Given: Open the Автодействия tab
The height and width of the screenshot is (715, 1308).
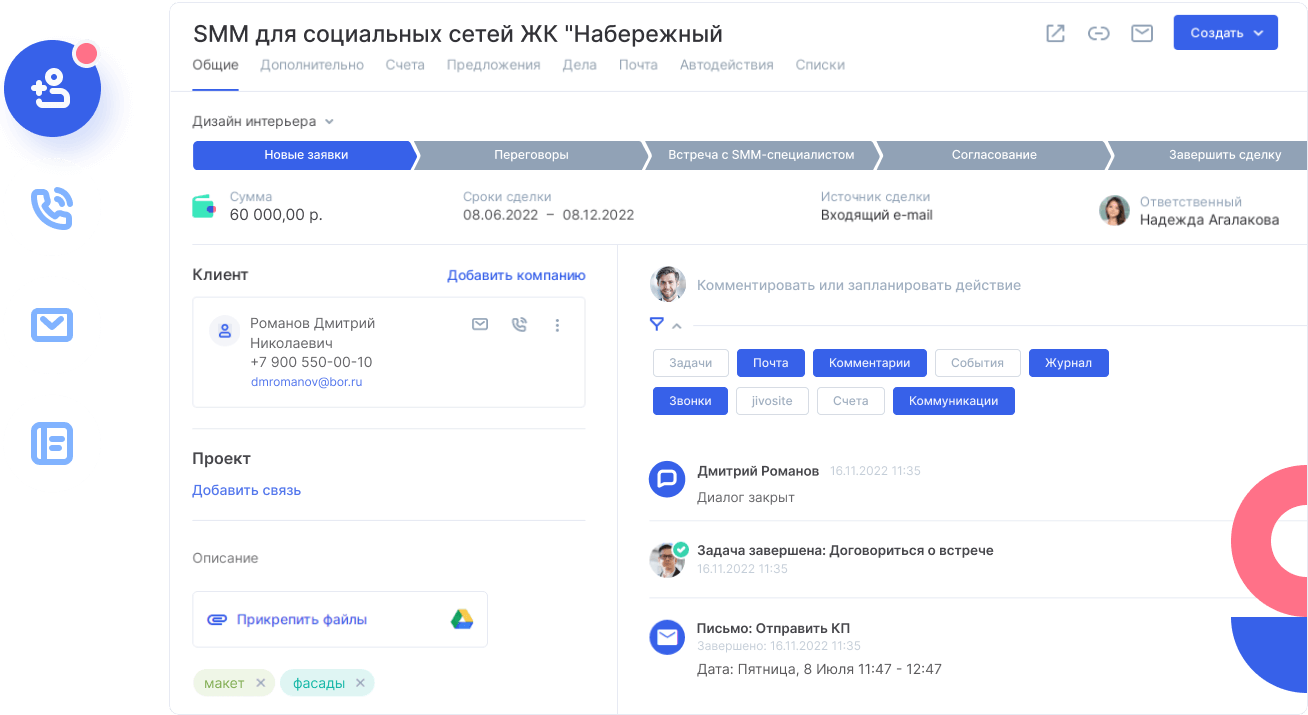Looking at the screenshot, I should [x=726, y=65].
